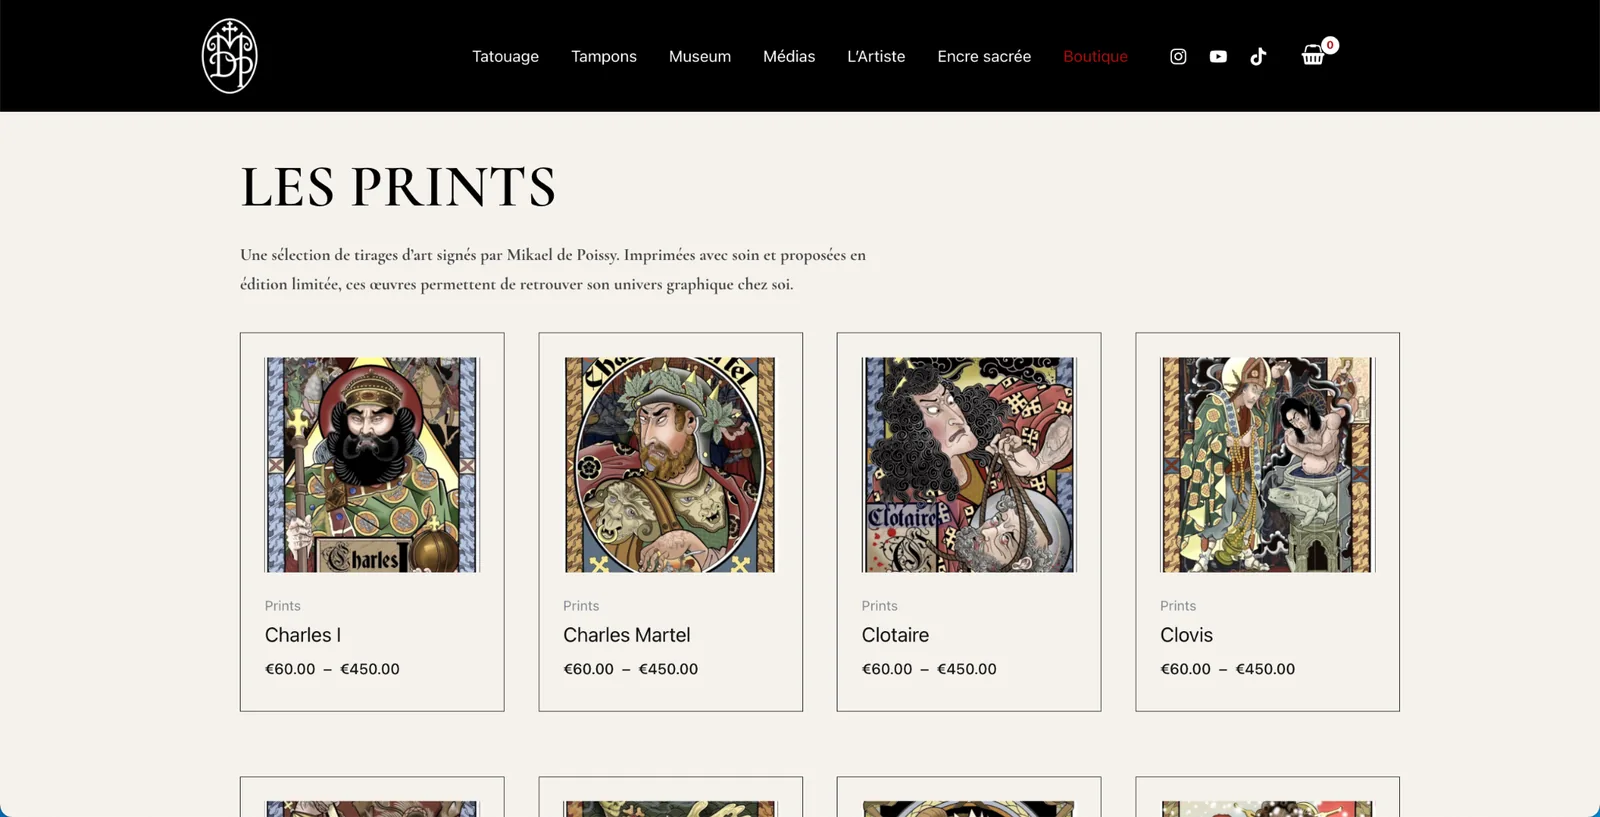Open the shopping cart basket

click(x=1314, y=55)
